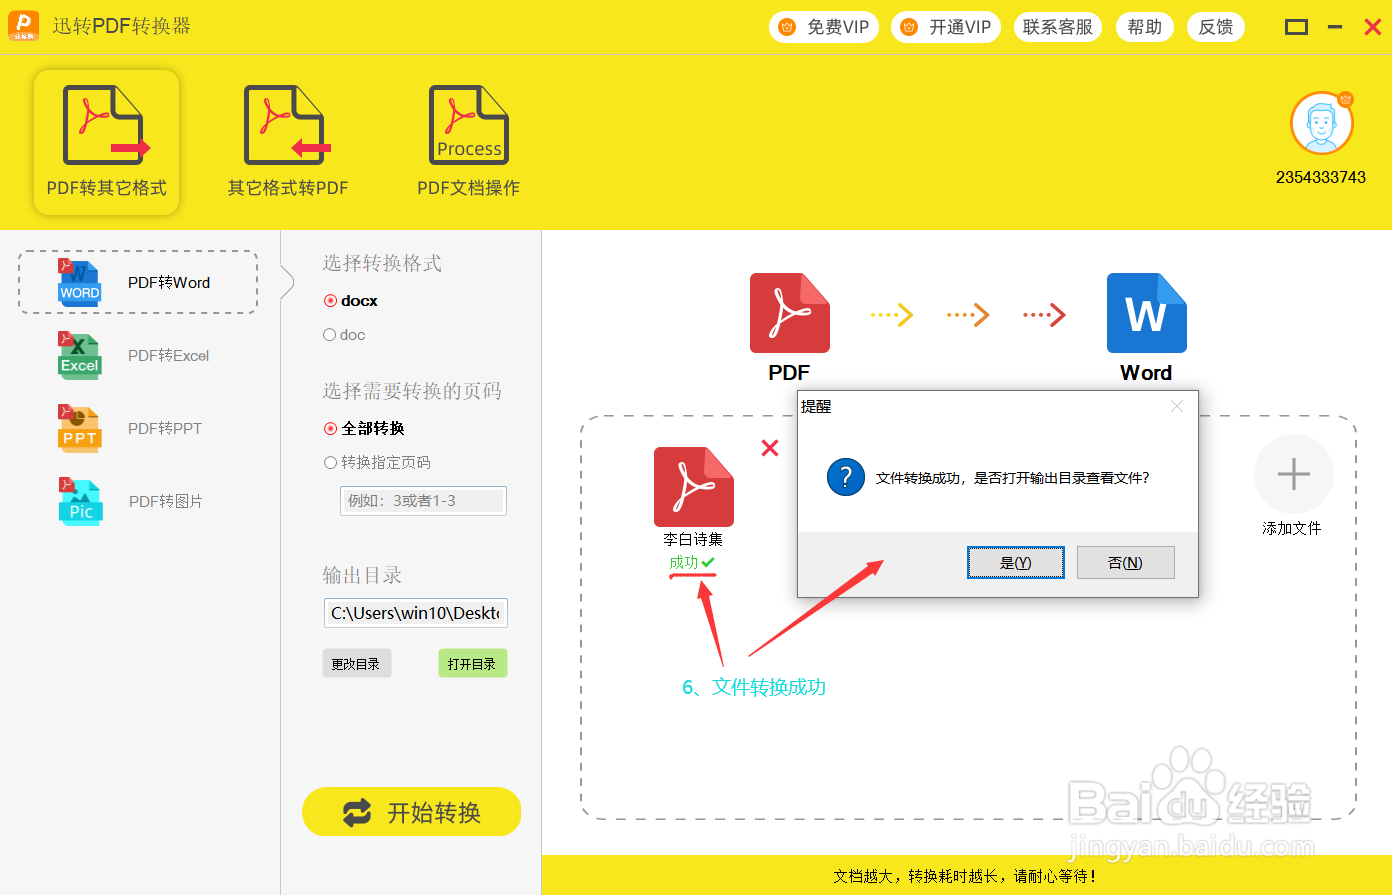Screen dimensions: 1392x895
Task: Open 反馈 feedback
Action: [x=1216, y=27]
